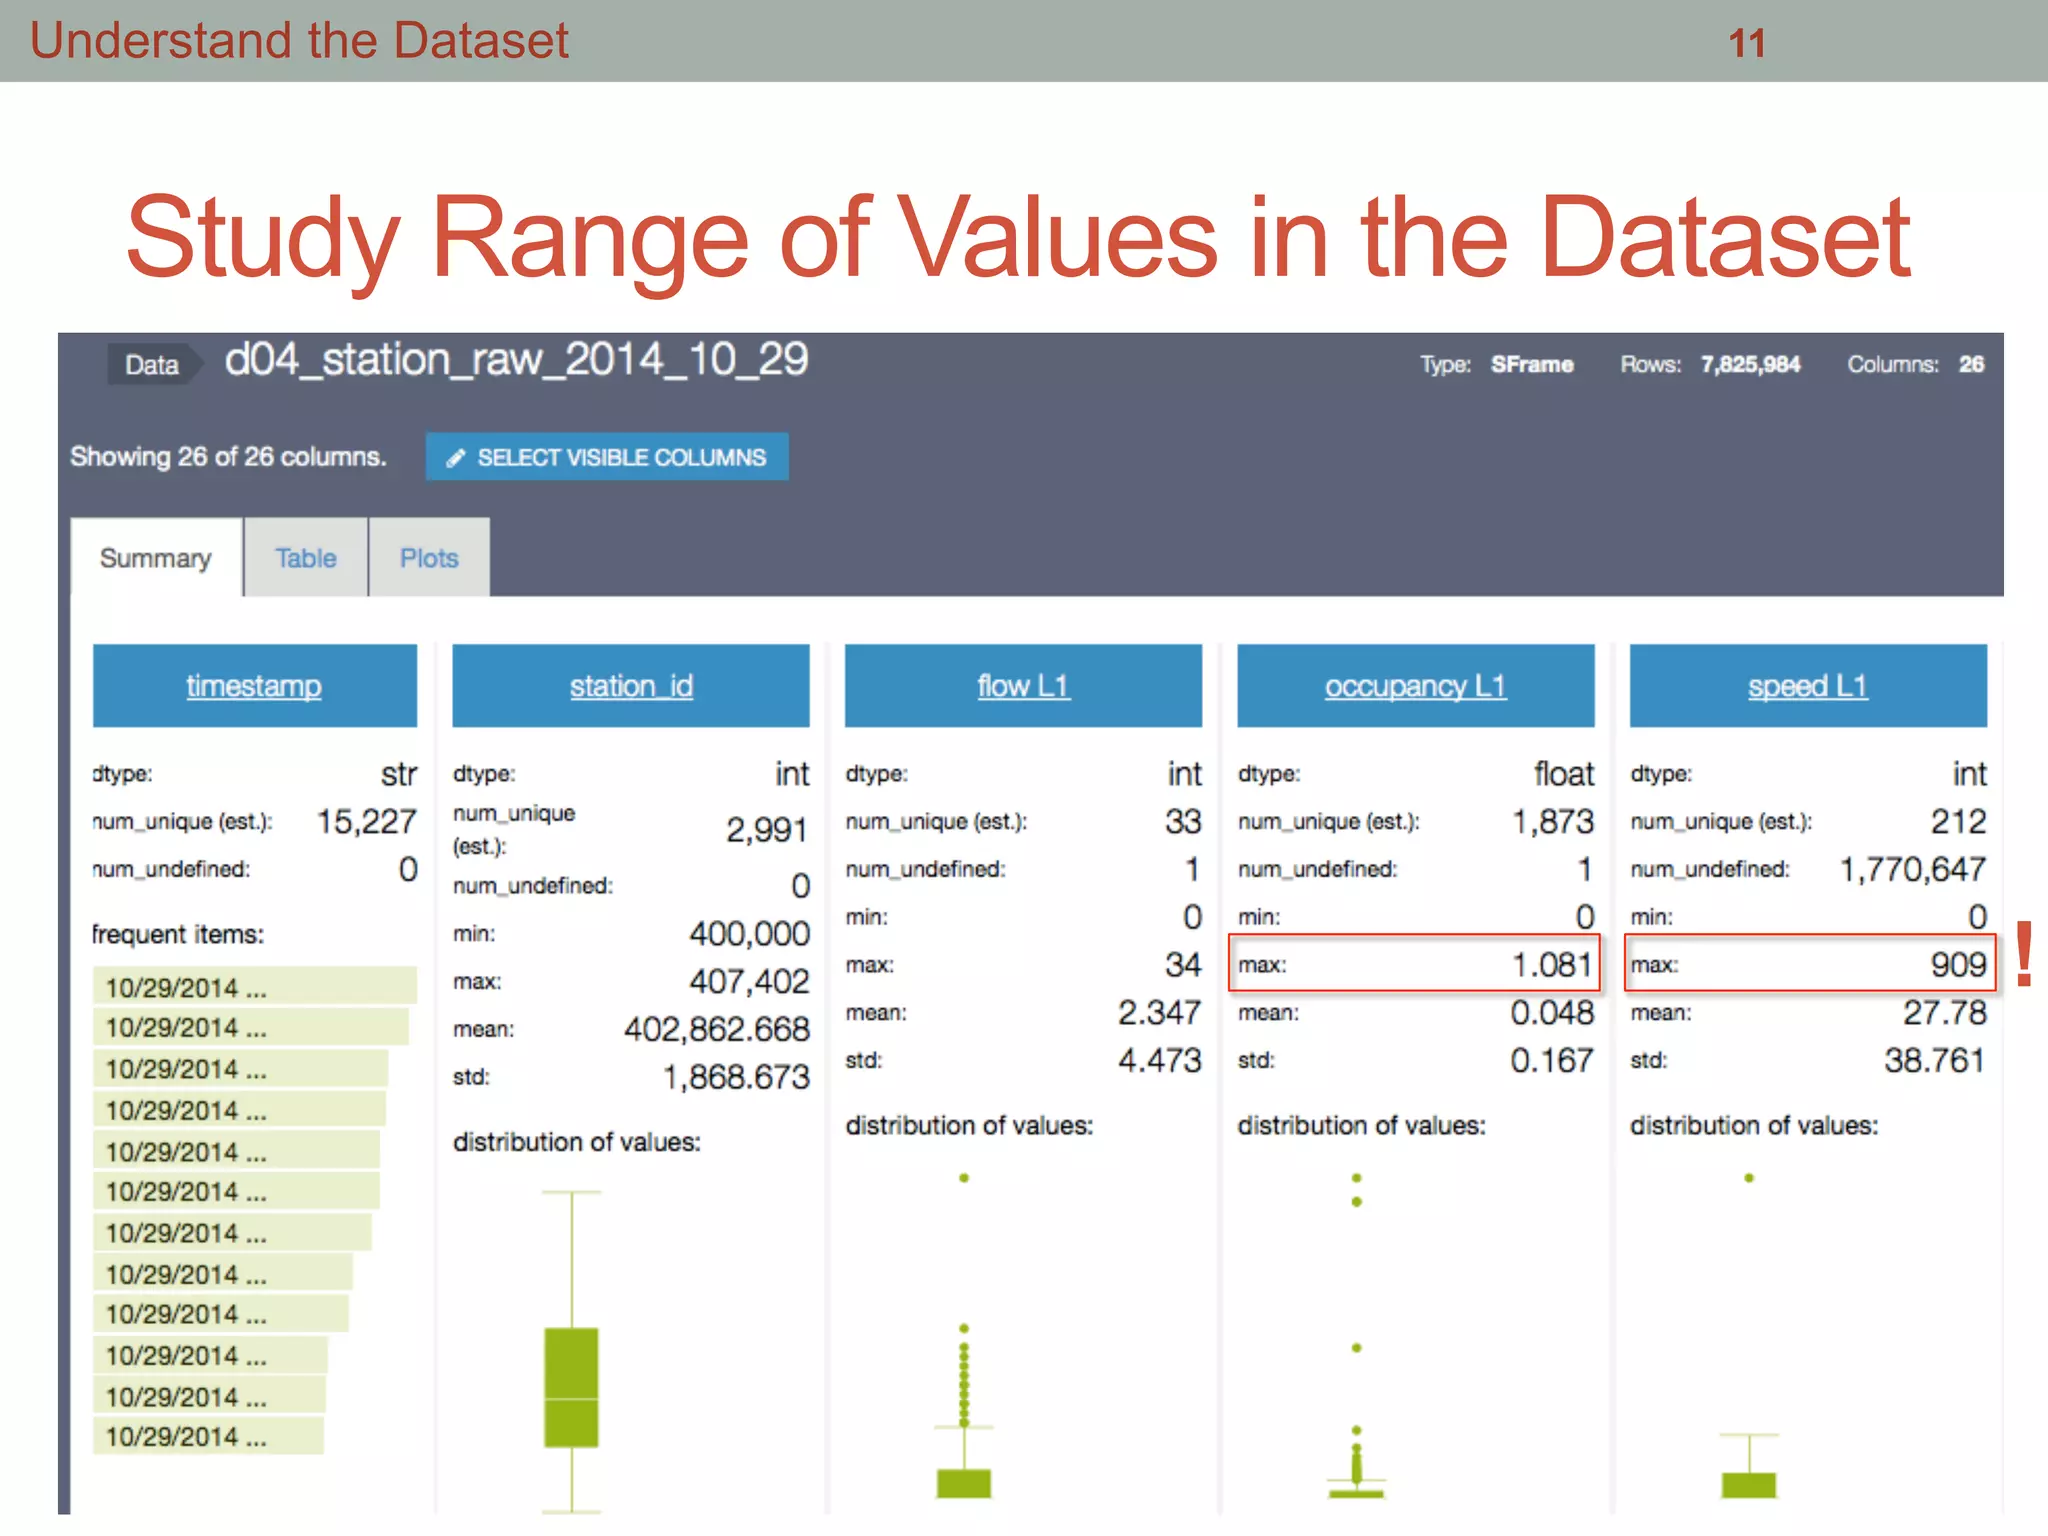The width and height of the screenshot is (2048, 1536).
Task: Click occupancy L1 dtype value float
Action: coord(1564,774)
